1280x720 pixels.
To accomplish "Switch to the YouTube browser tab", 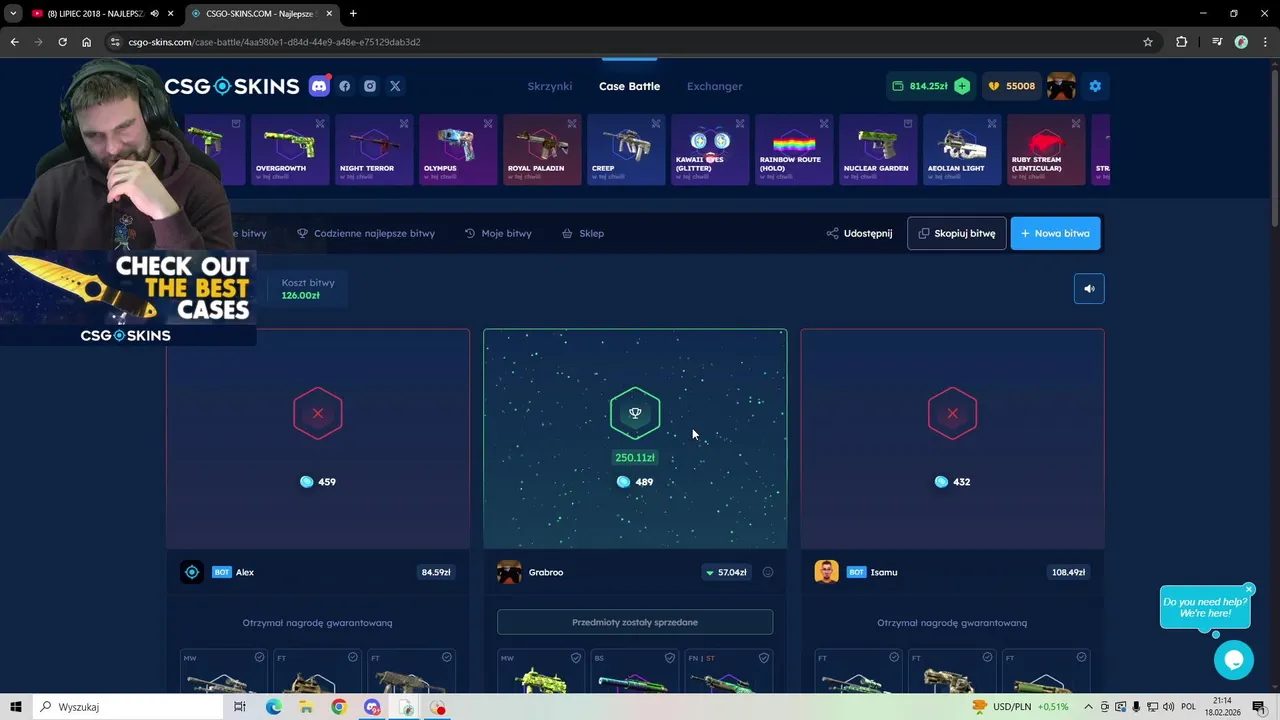I will coord(100,13).
